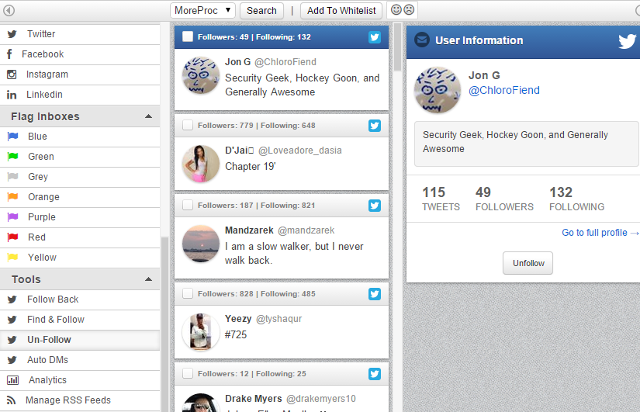
Task: Click Twitter icon on Mandzarek's card header
Action: 375,205
